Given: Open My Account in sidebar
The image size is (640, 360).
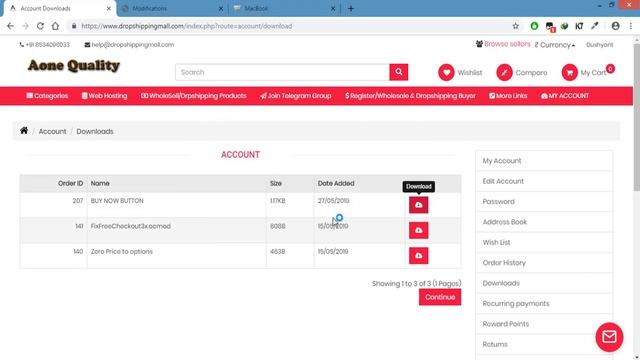Looking at the screenshot, I should [x=544, y=161].
